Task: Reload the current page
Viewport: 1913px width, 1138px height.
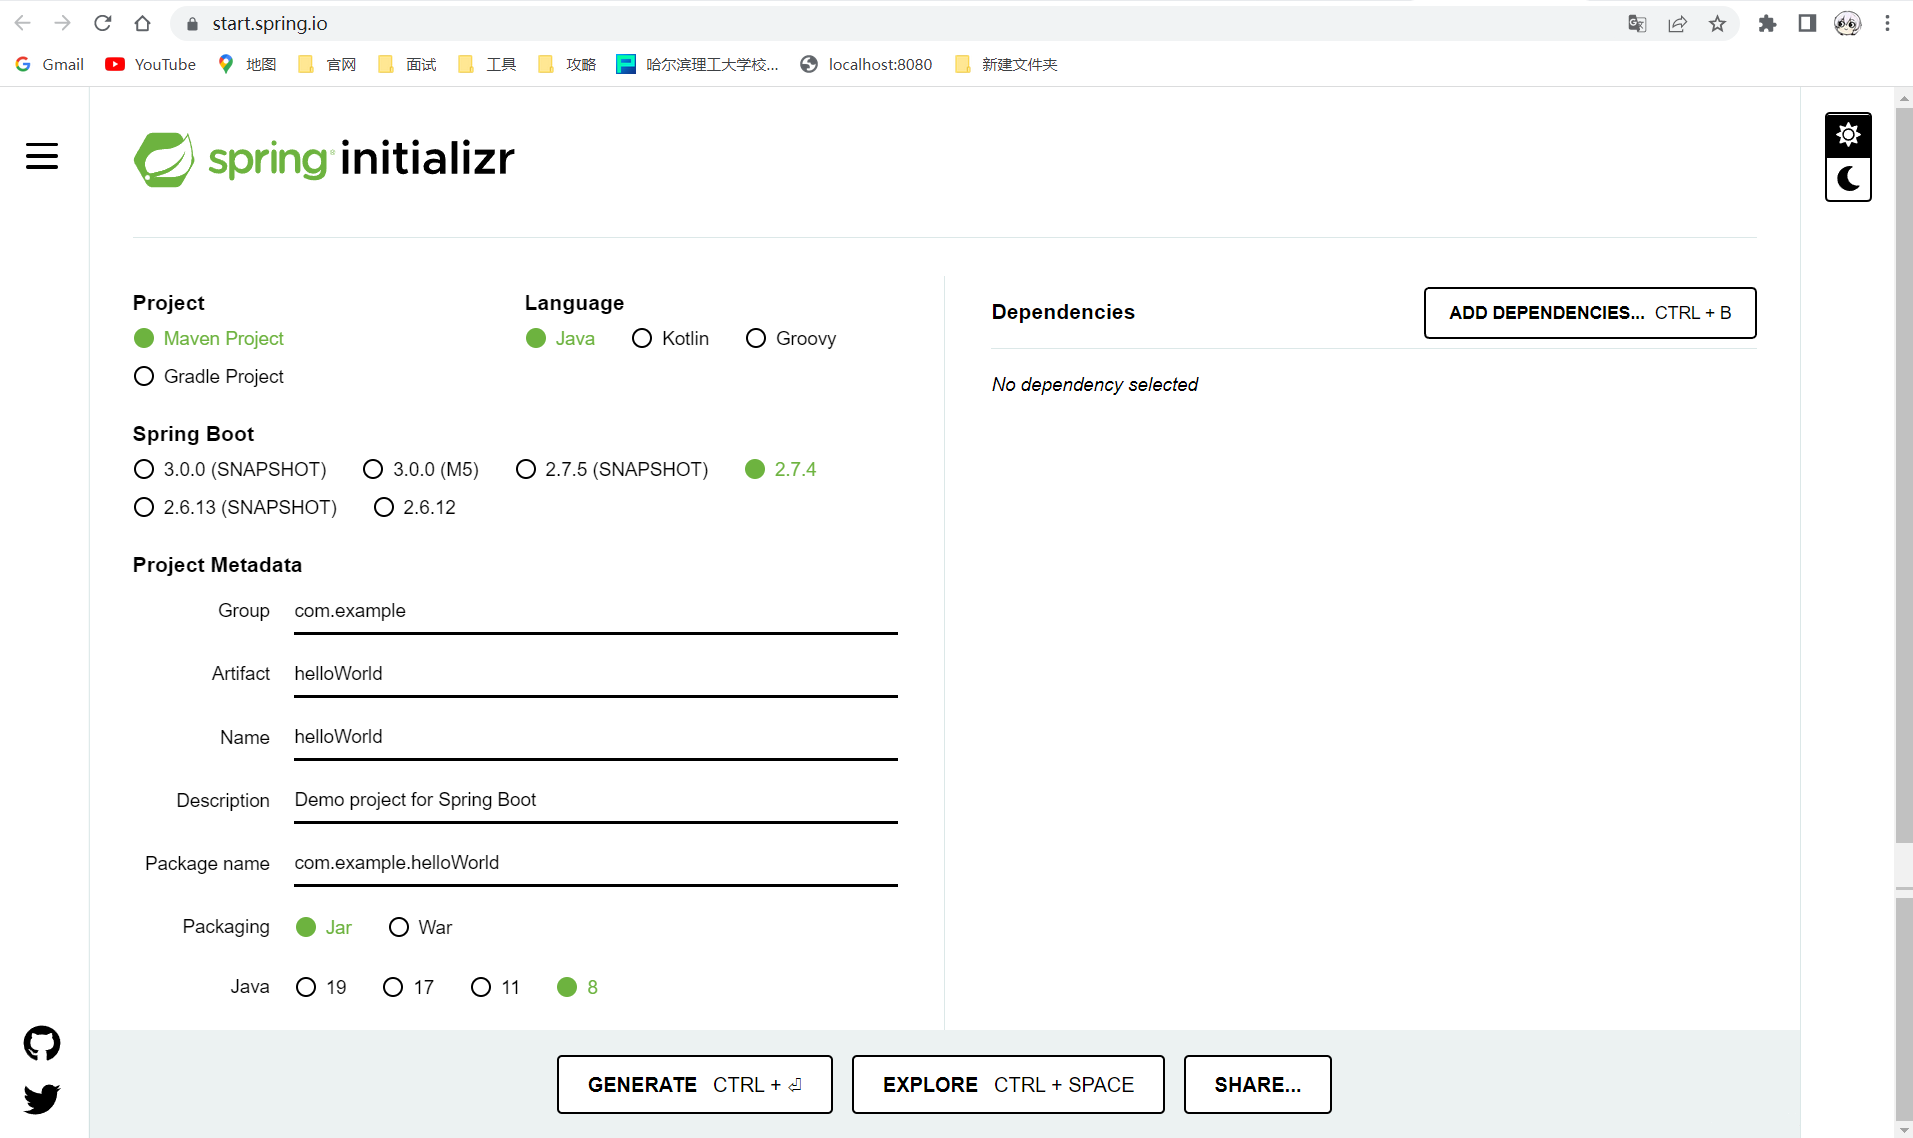Action: (102, 23)
